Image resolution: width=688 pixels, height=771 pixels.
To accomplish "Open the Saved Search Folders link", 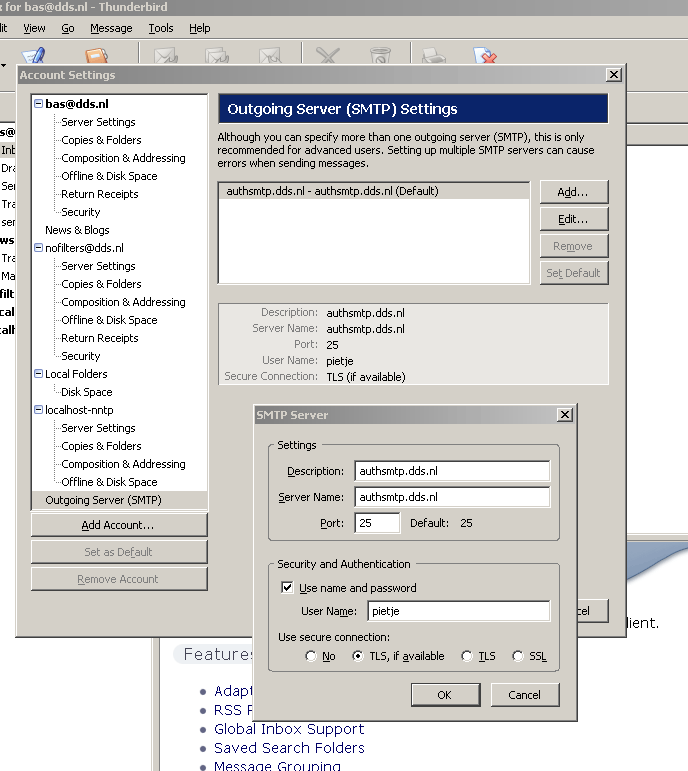I will coord(289,748).
